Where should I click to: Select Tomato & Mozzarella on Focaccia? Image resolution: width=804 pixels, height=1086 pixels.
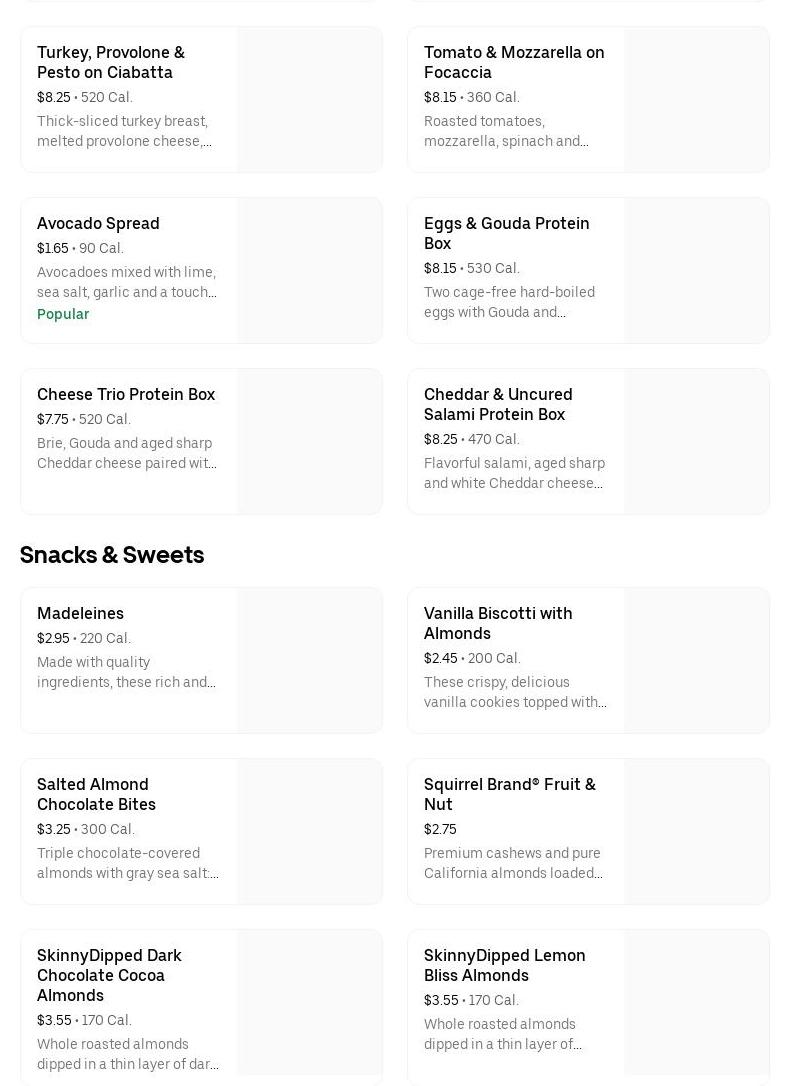point(513,62)
